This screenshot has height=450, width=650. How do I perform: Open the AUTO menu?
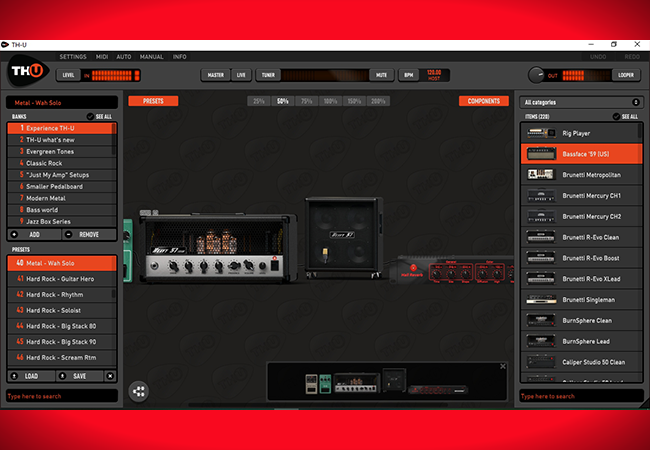(x=124, y=57)
